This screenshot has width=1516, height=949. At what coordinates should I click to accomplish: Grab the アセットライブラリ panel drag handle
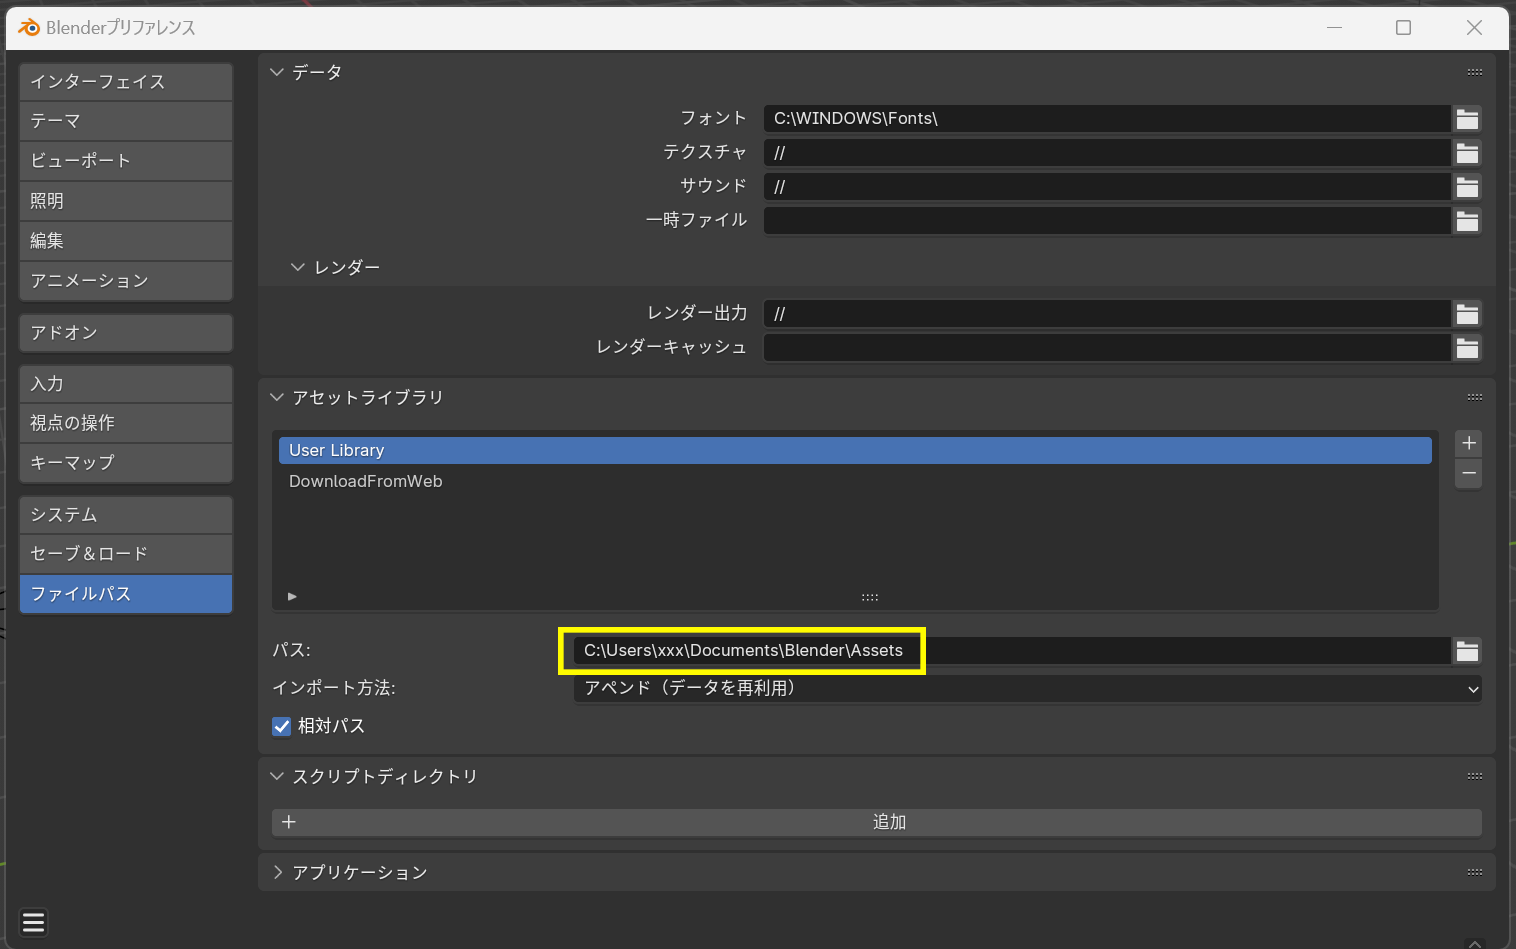click(1474, 397)
